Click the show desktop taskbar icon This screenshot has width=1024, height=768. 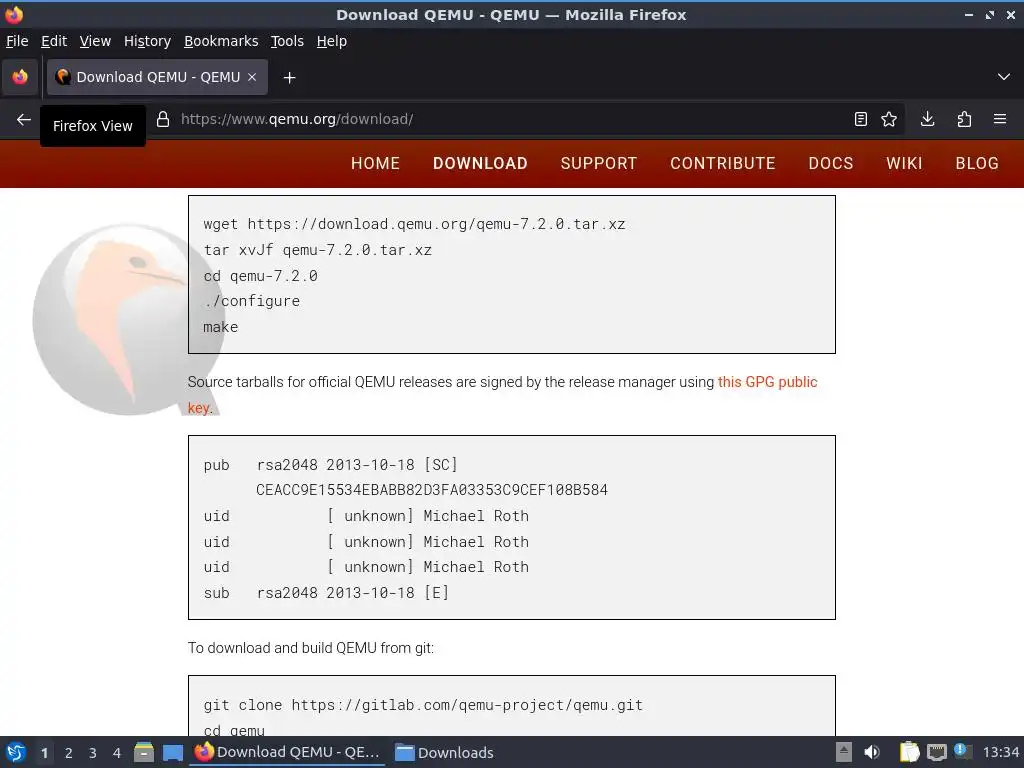(172, 752)
